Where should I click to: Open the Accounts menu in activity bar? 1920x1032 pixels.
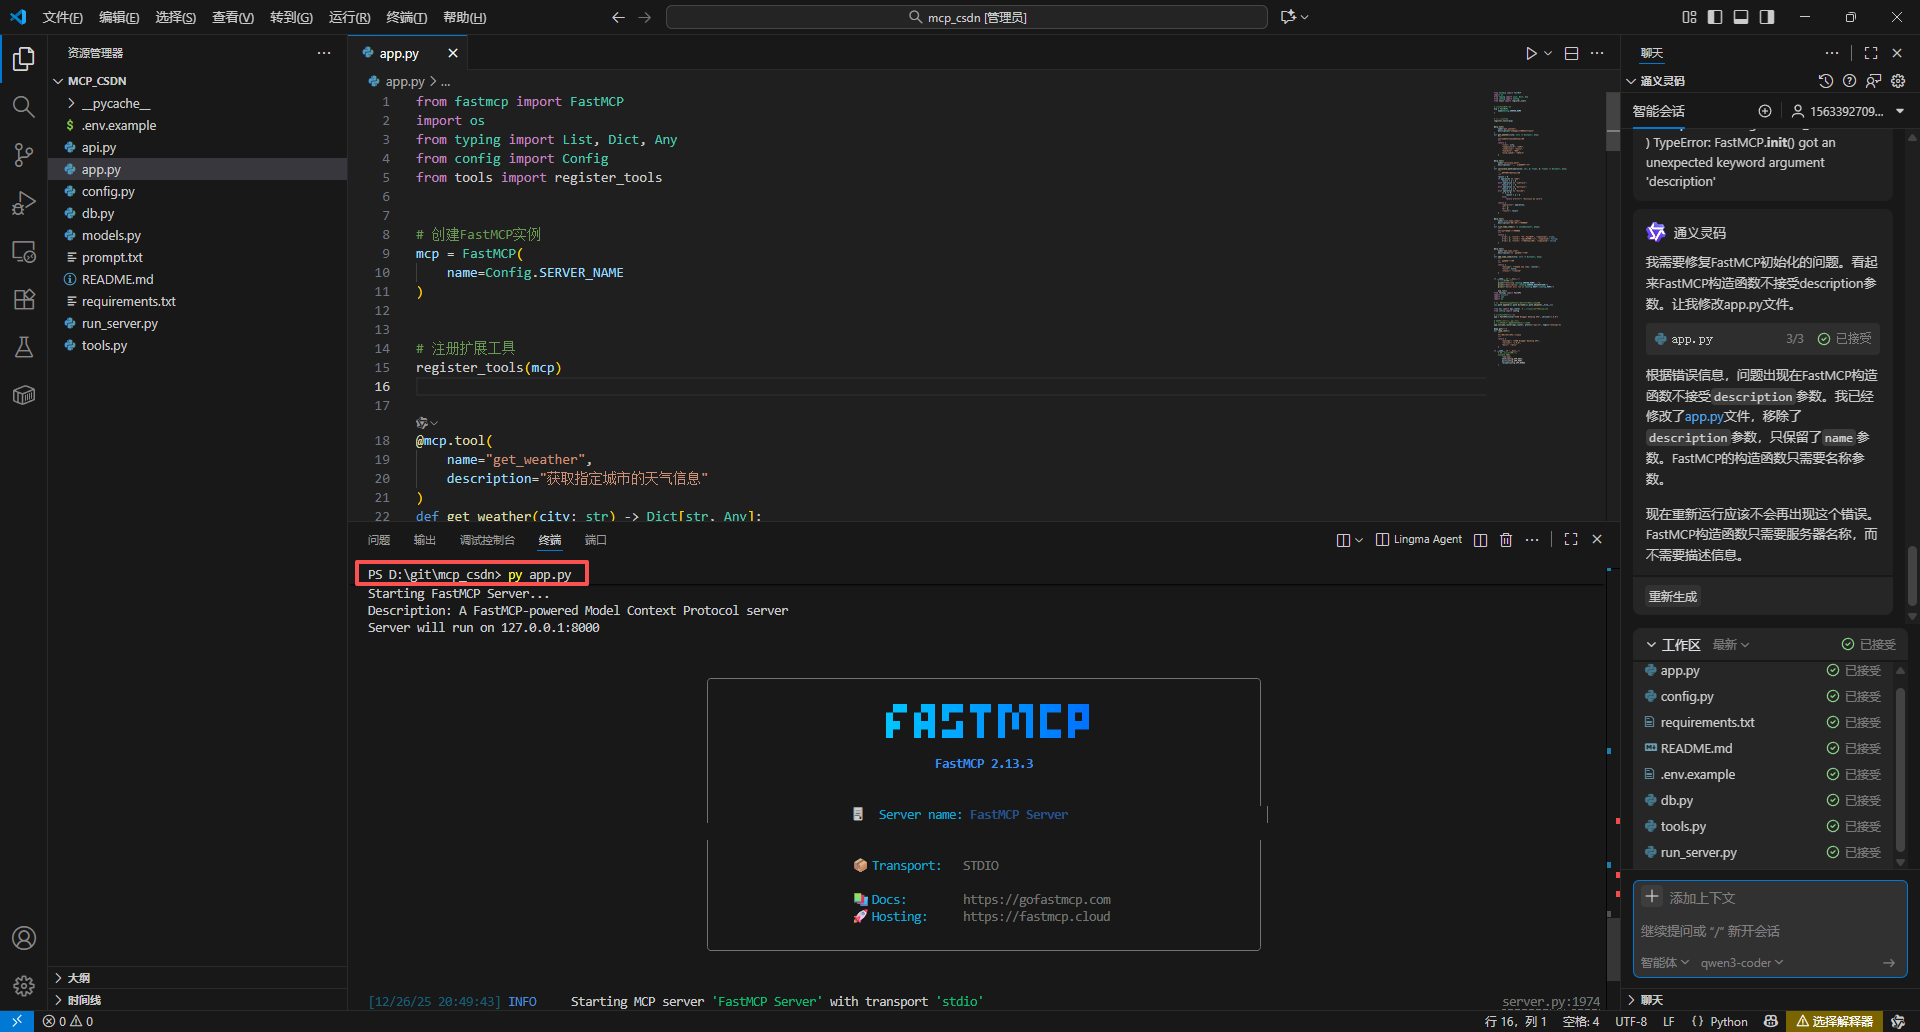click(24, 938)
